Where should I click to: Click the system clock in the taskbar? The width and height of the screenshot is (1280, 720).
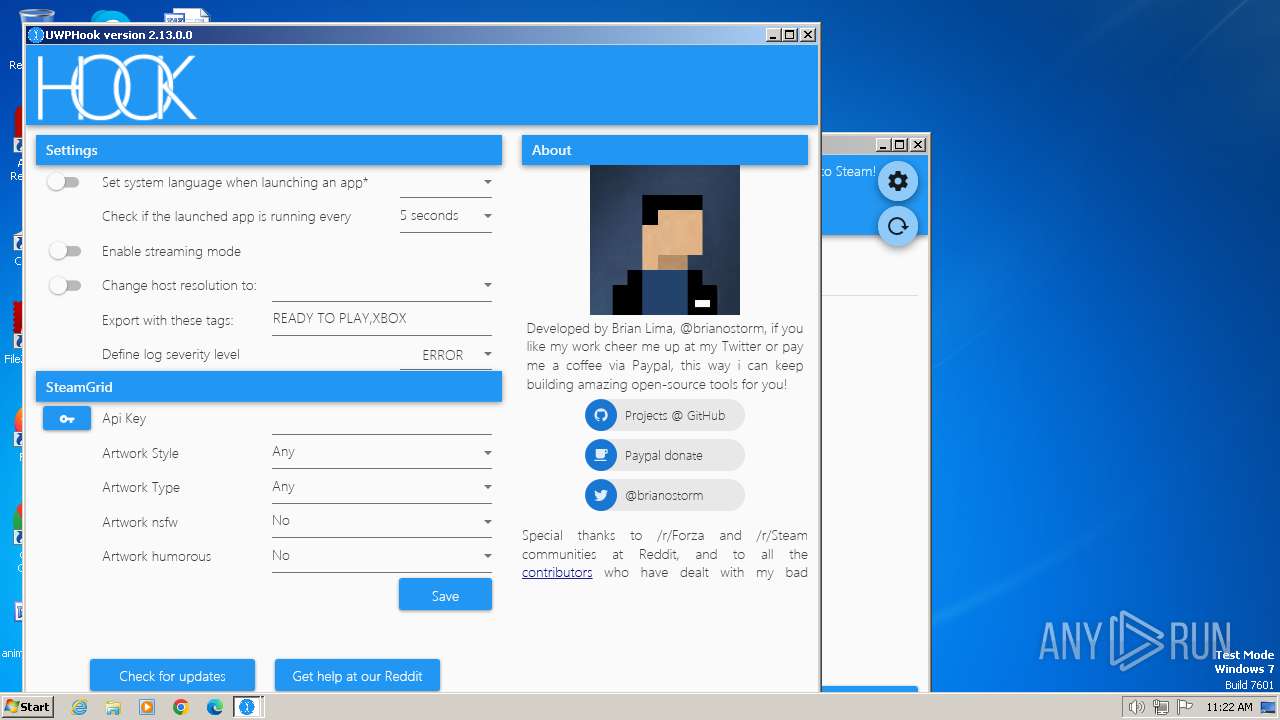coord(1229,707)
